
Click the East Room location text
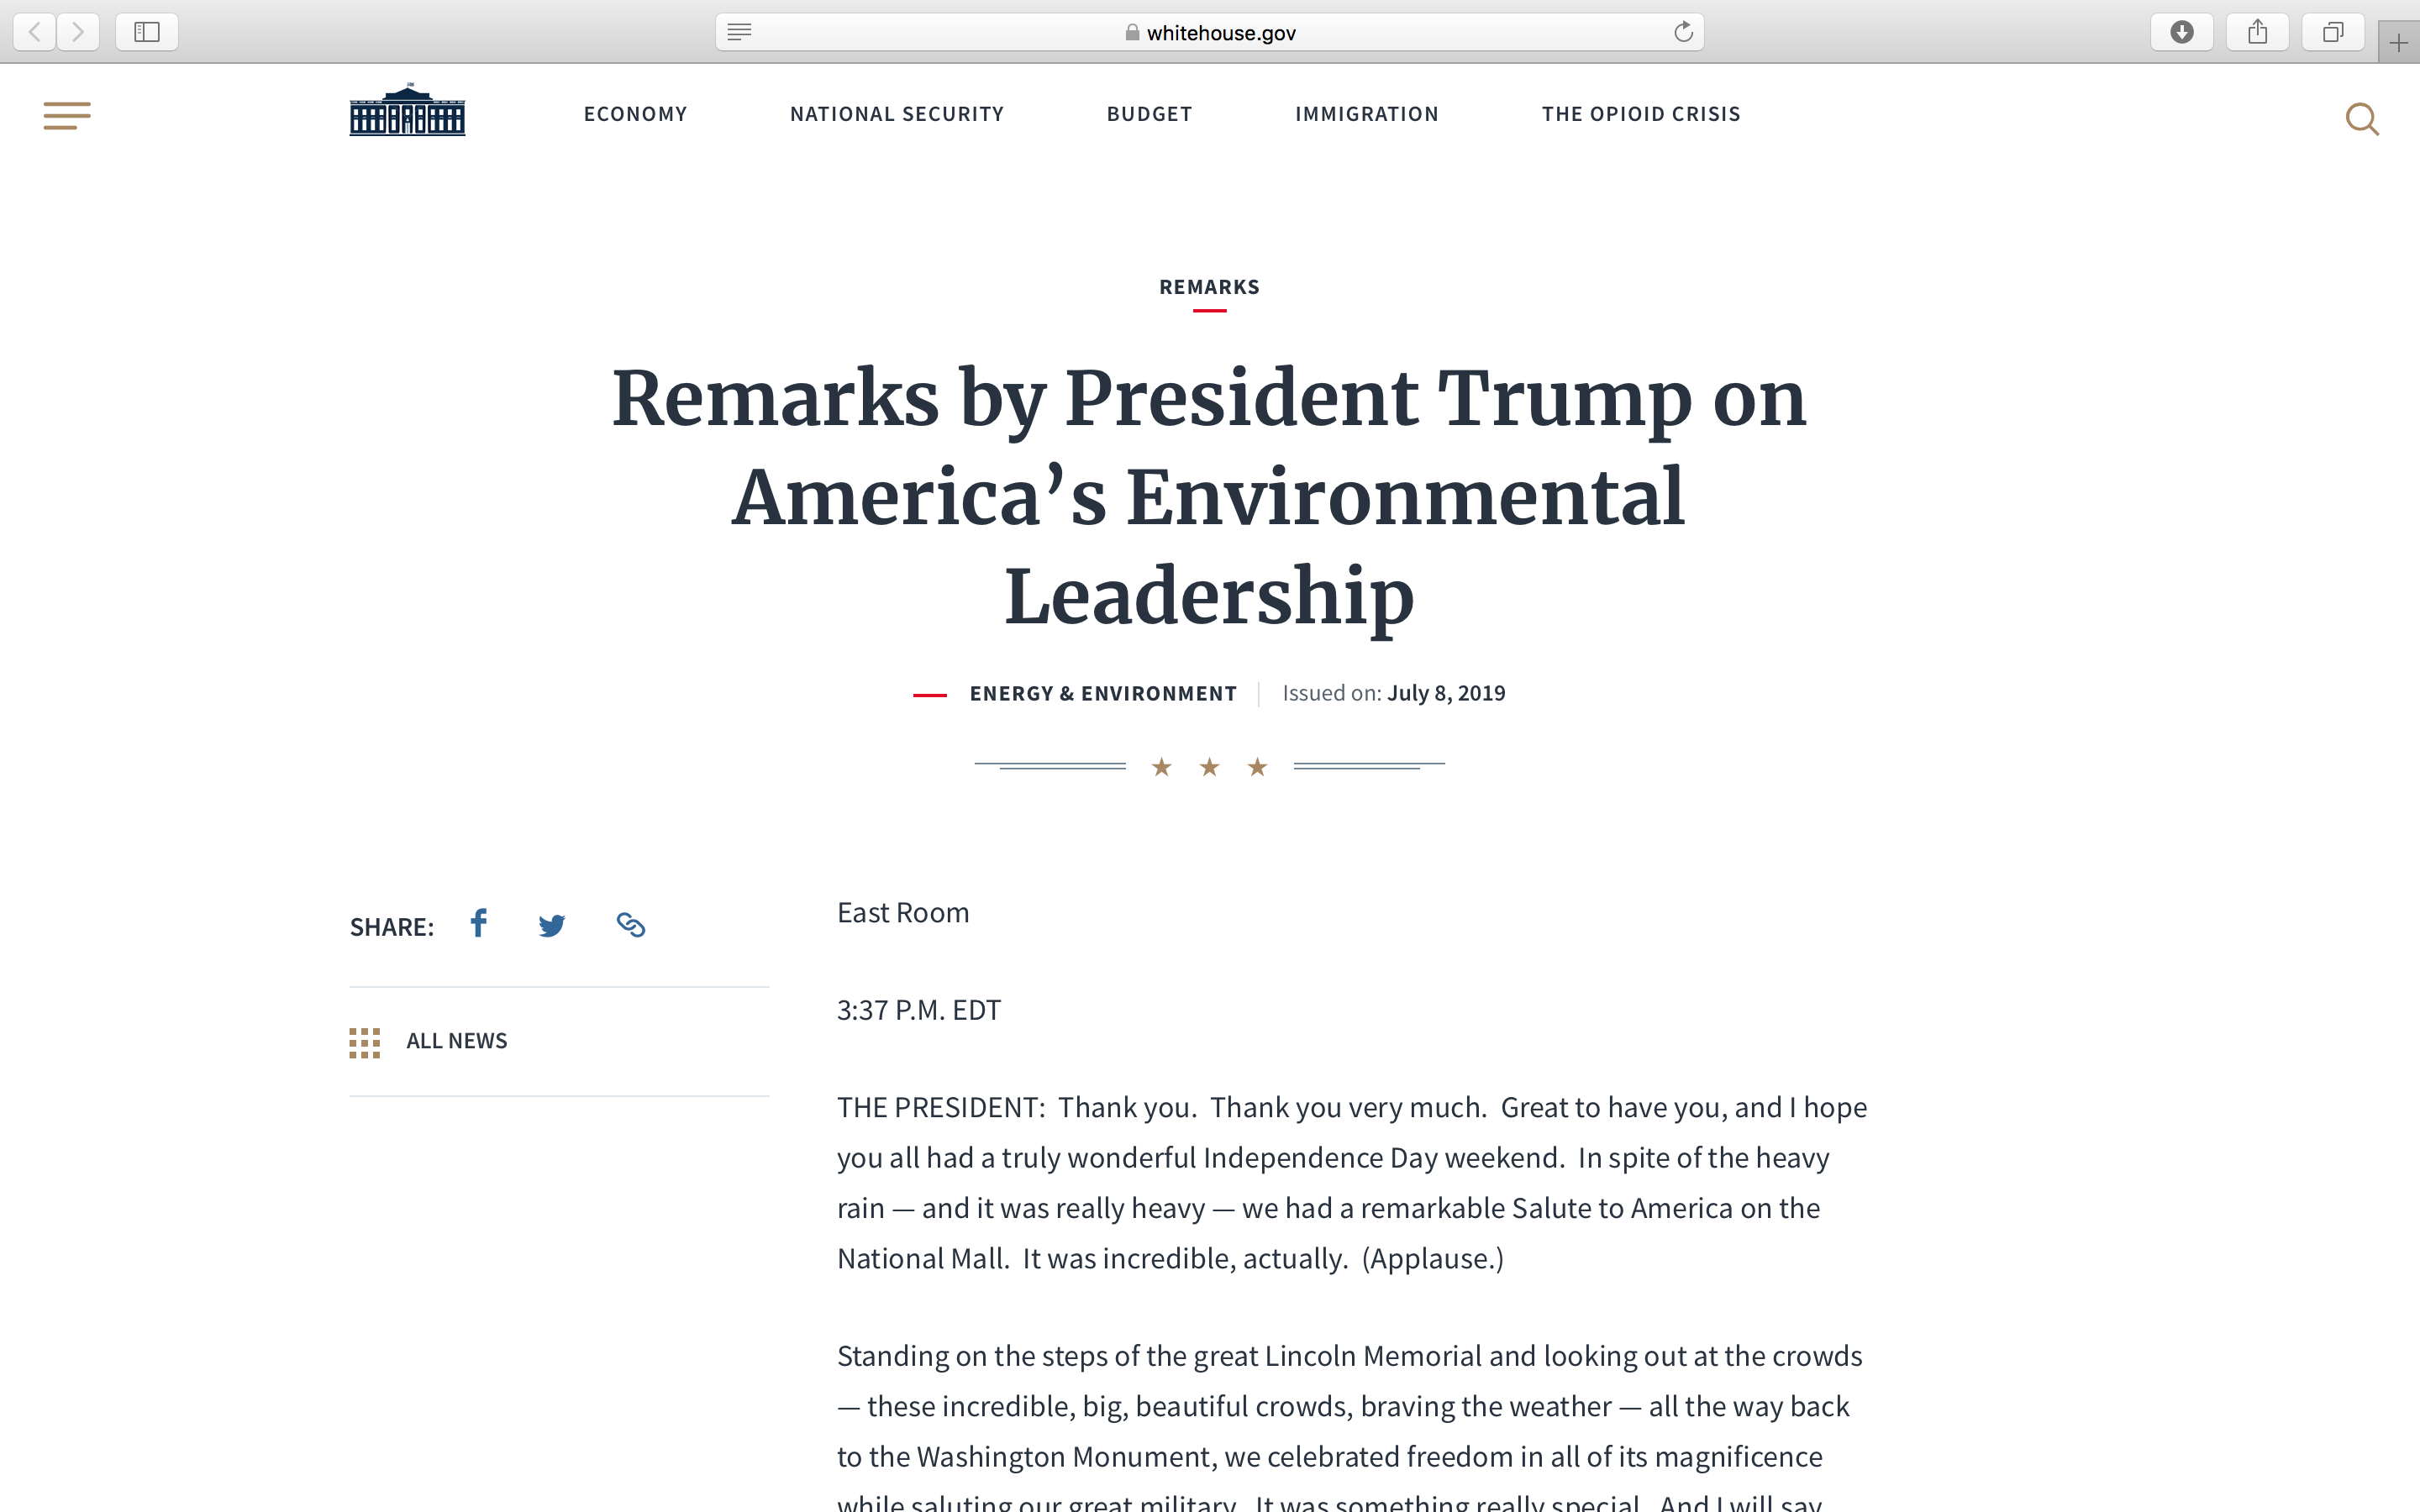903,913
